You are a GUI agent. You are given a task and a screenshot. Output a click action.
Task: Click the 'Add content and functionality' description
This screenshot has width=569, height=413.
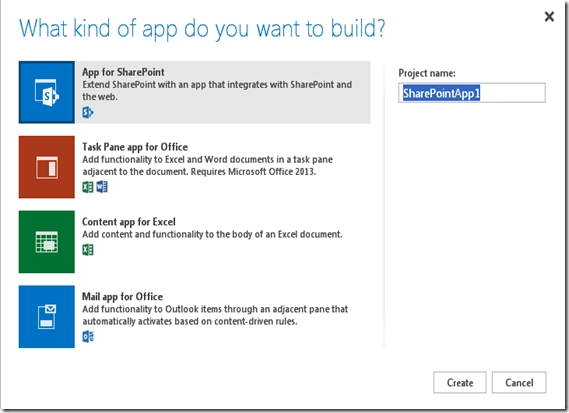(x=212, y=234)
